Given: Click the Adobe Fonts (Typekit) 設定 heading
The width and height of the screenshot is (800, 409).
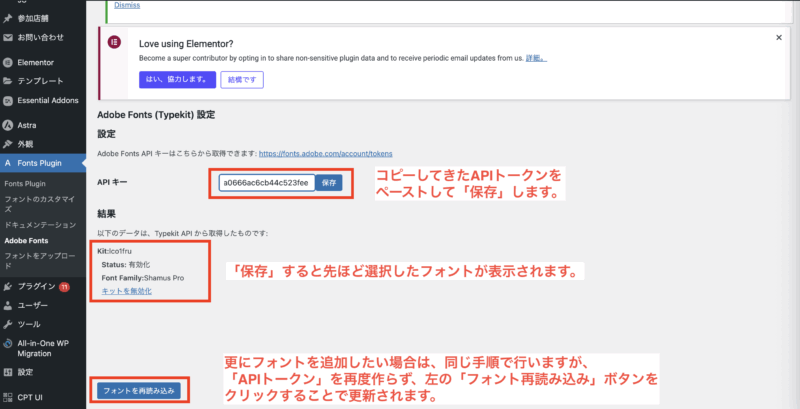Looking at the screenshot, I should click(x=156, y=115).
